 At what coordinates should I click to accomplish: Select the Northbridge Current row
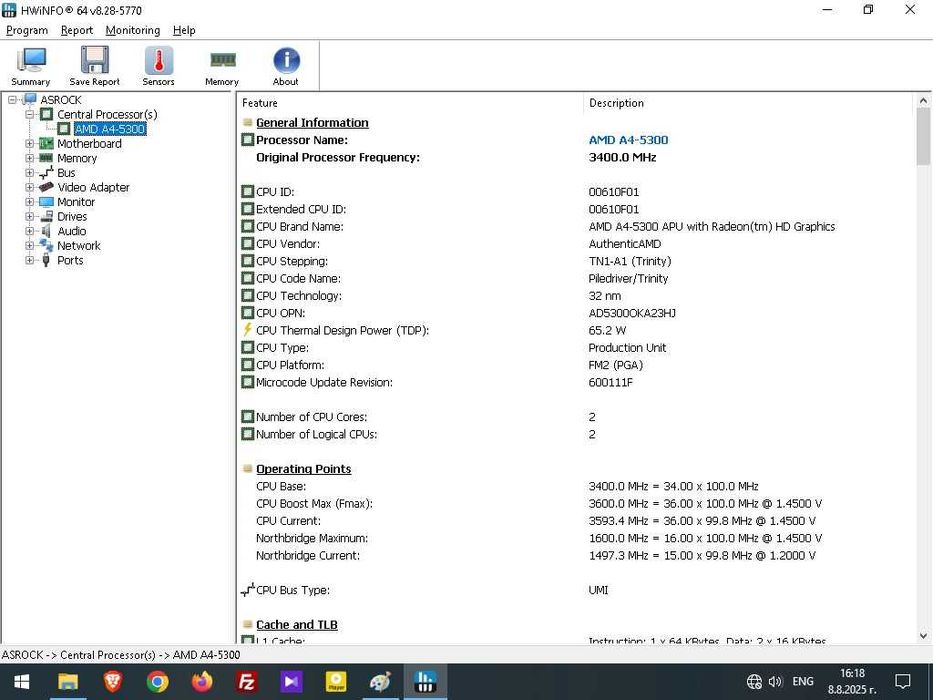(575, 555)
